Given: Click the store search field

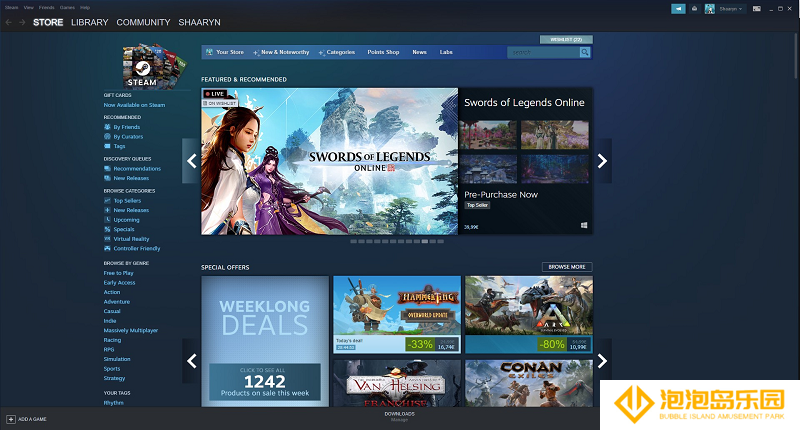Looking at the screenshot, I should click(x=543, y=52).
